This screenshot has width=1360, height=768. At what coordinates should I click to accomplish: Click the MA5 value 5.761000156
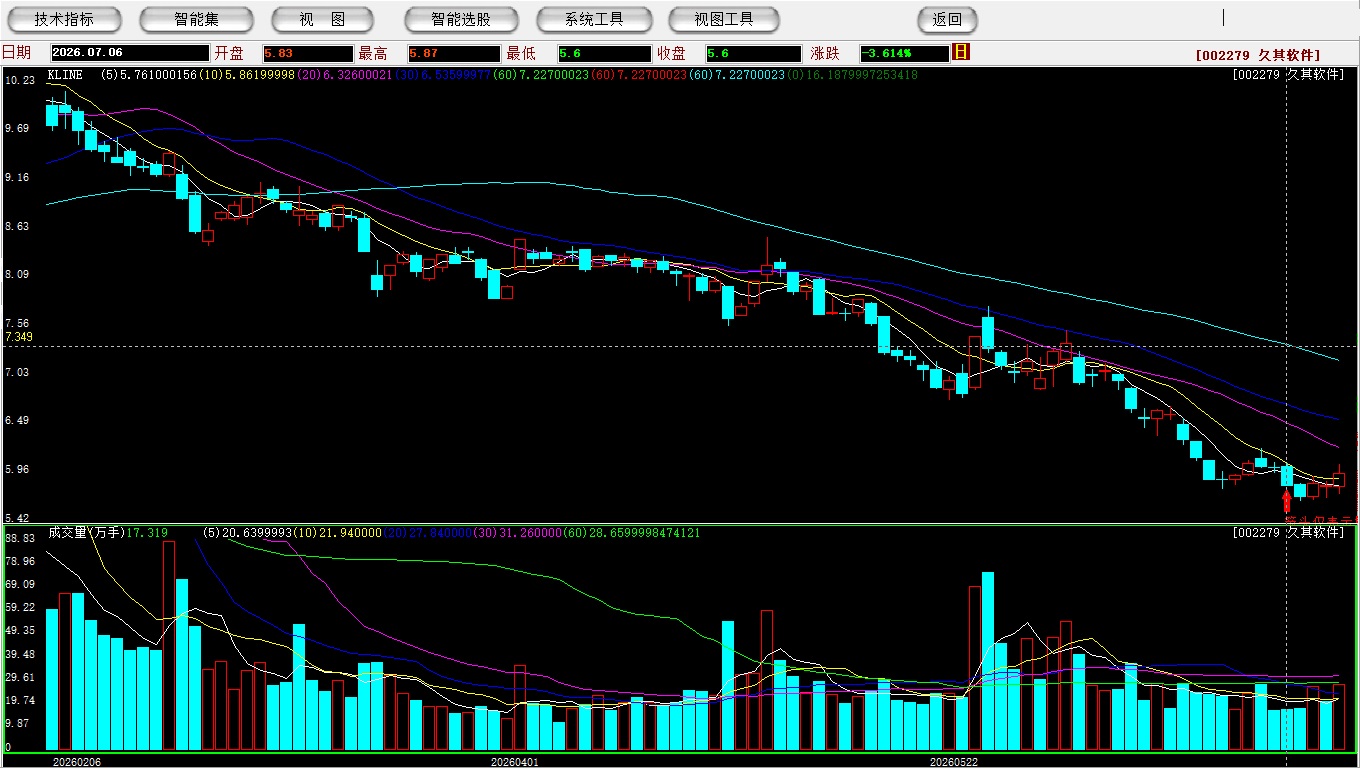[x=159, y=75]
